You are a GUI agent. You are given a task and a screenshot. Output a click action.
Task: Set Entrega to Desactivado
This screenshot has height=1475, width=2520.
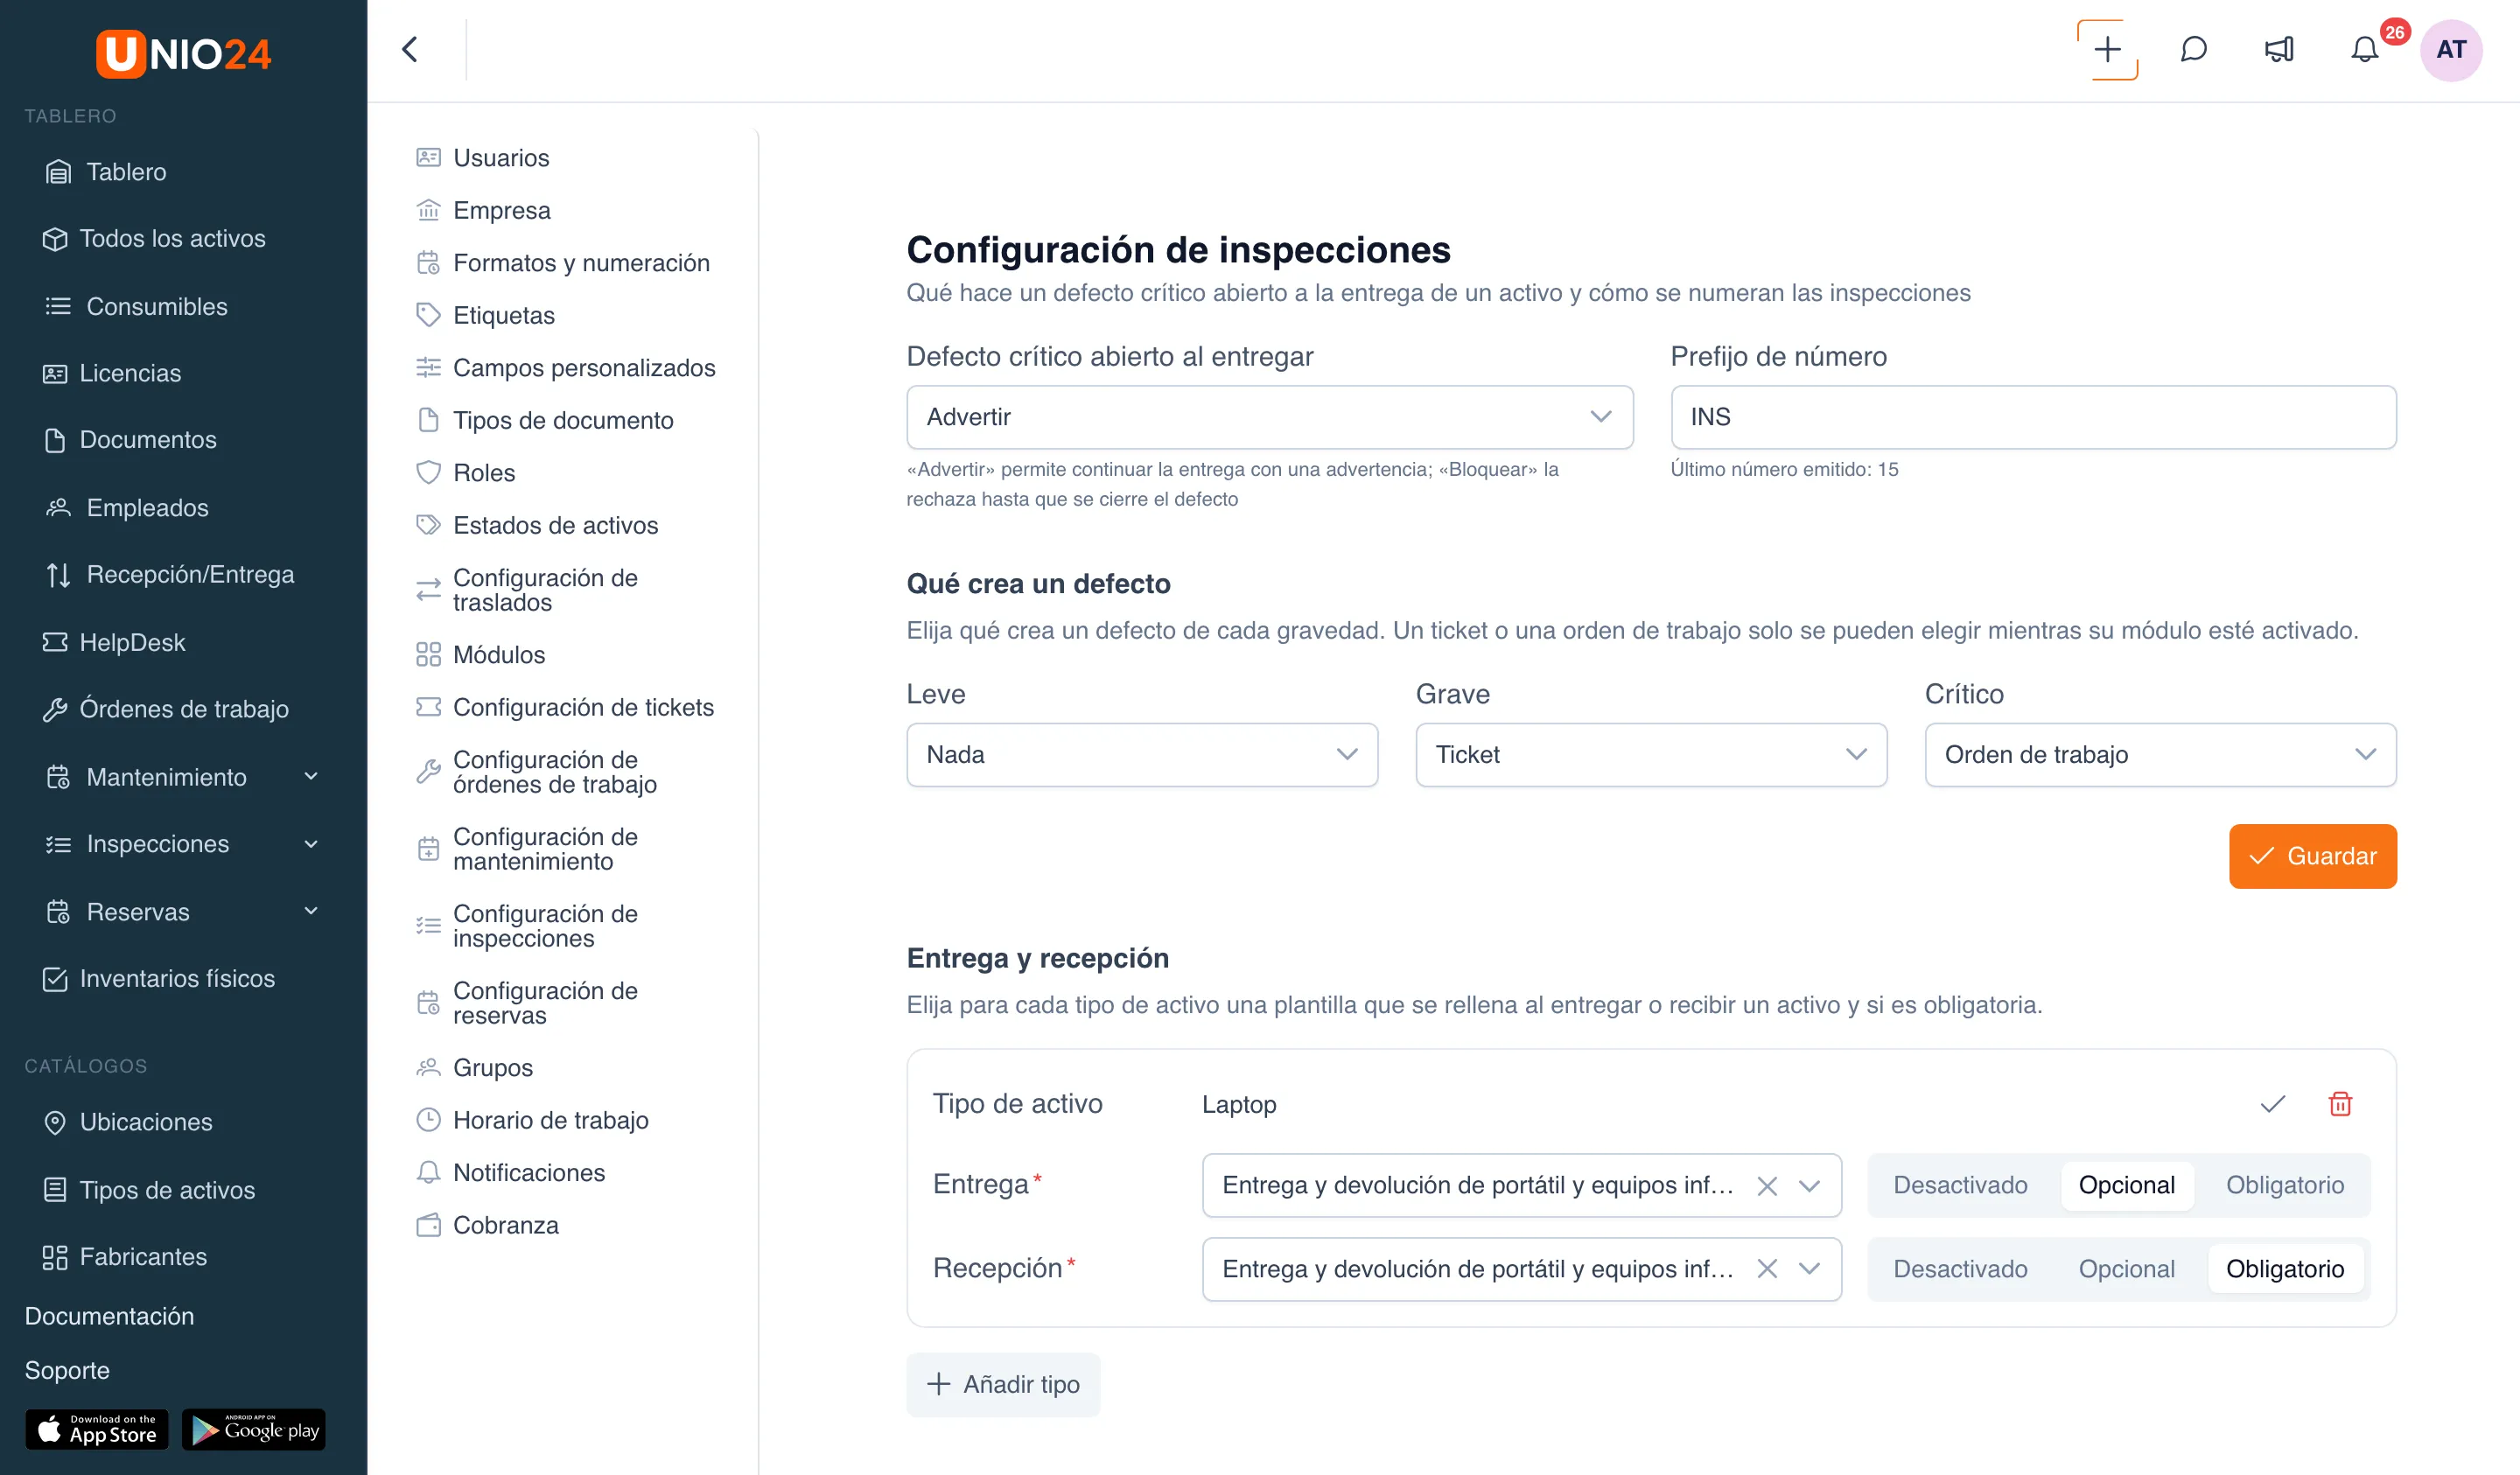[x=1960, y=1185]
